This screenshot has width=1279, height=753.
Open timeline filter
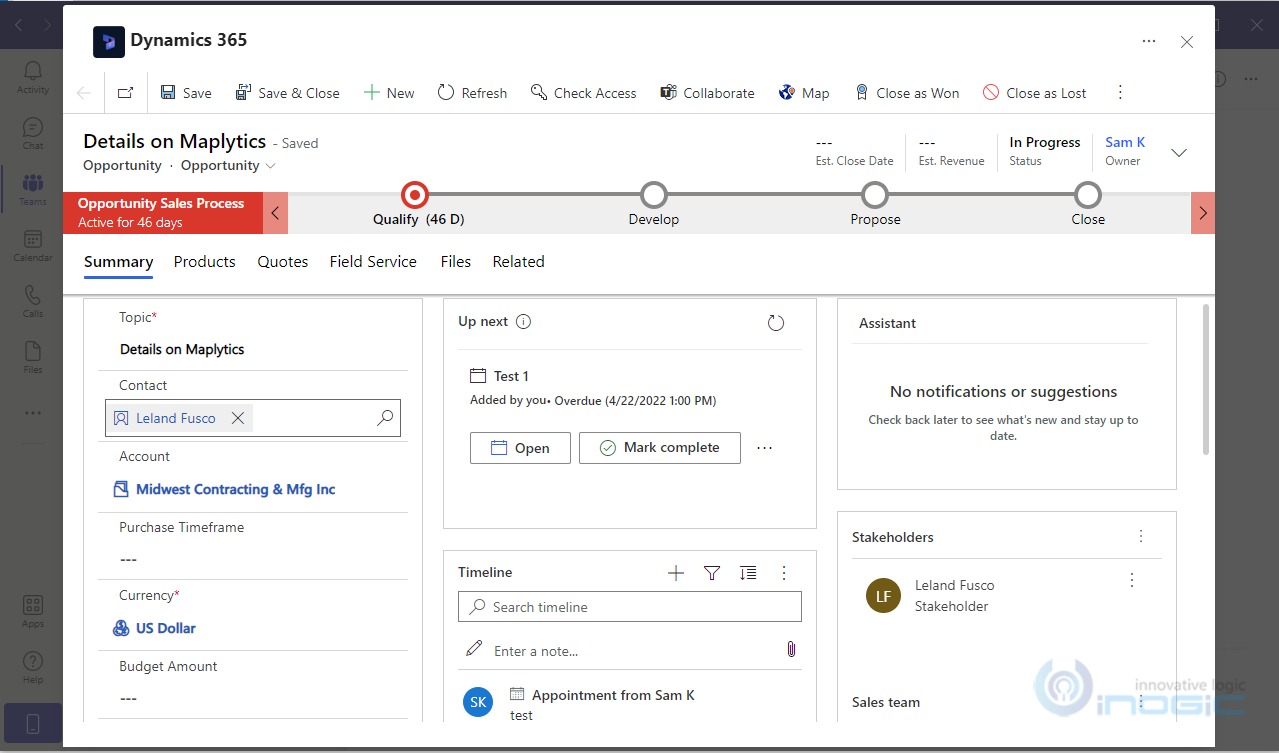[x=712, y=573]
